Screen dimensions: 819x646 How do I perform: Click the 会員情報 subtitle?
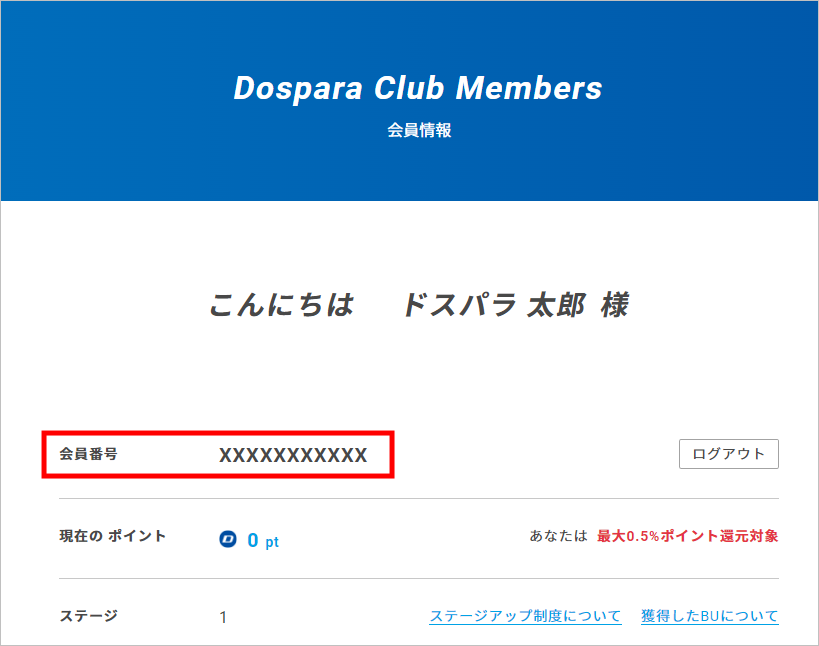pos(419,130)
